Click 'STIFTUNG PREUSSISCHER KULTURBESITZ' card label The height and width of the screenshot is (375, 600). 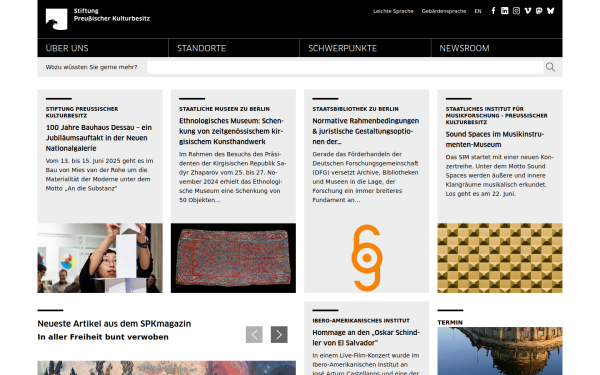coord(82,112)
